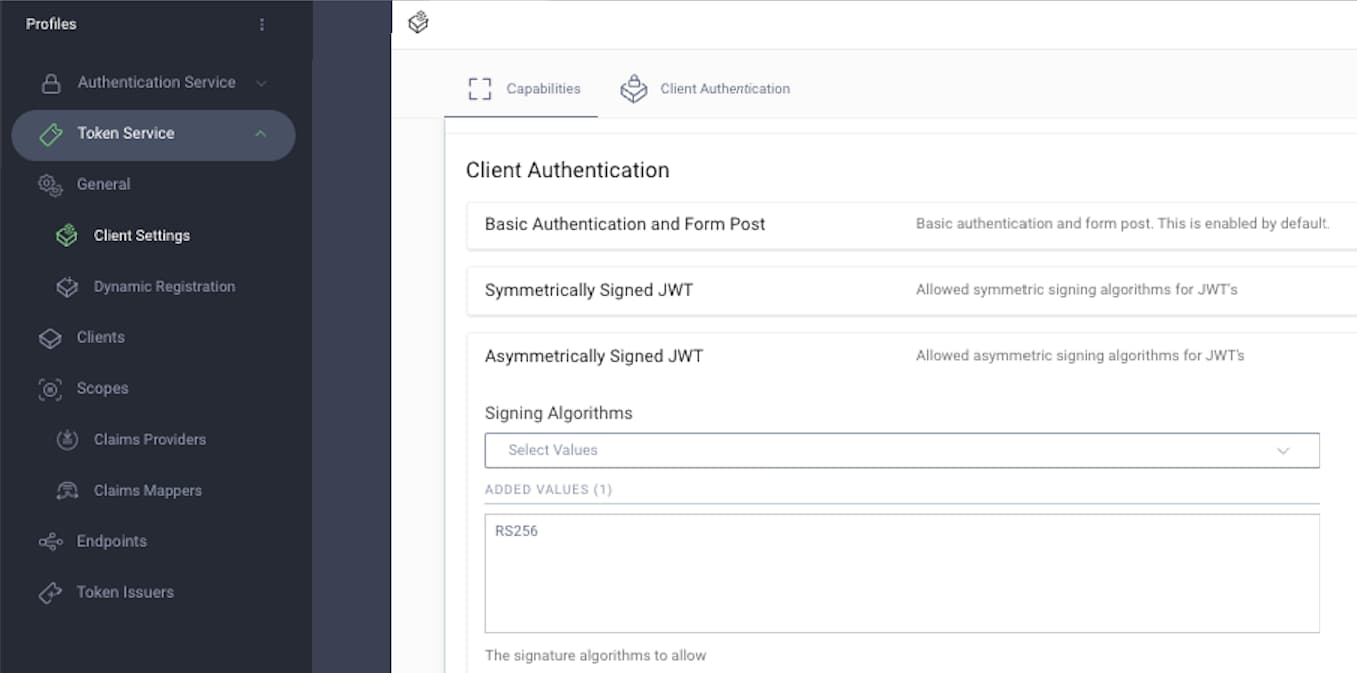Collapse the Token Service section chevron
This screenshot has width=1357, height=673.
(x=260, y=134)
